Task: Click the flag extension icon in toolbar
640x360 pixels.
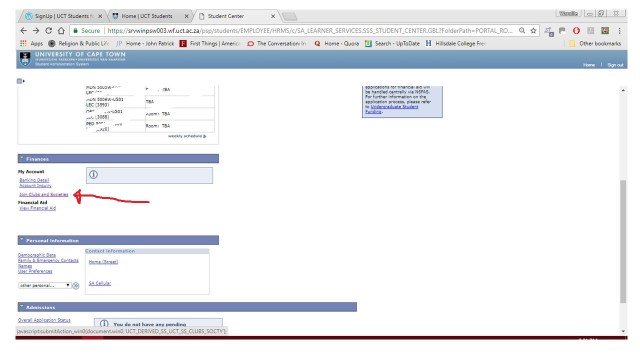Action: pos(562,31)
